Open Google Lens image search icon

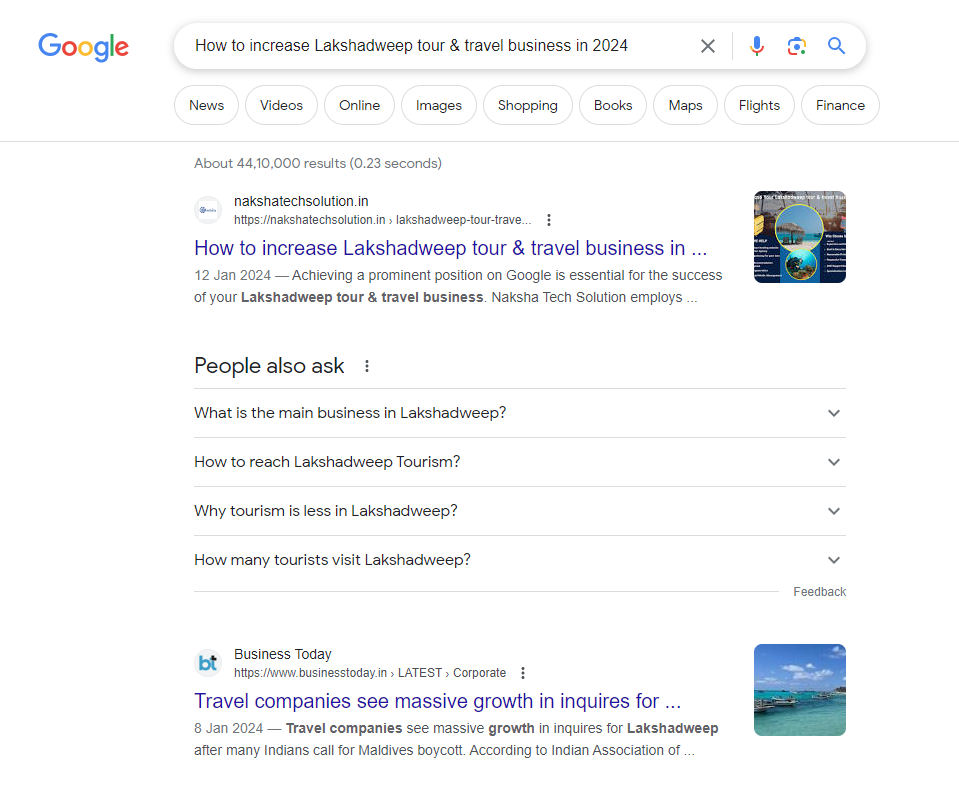point(796,46)
